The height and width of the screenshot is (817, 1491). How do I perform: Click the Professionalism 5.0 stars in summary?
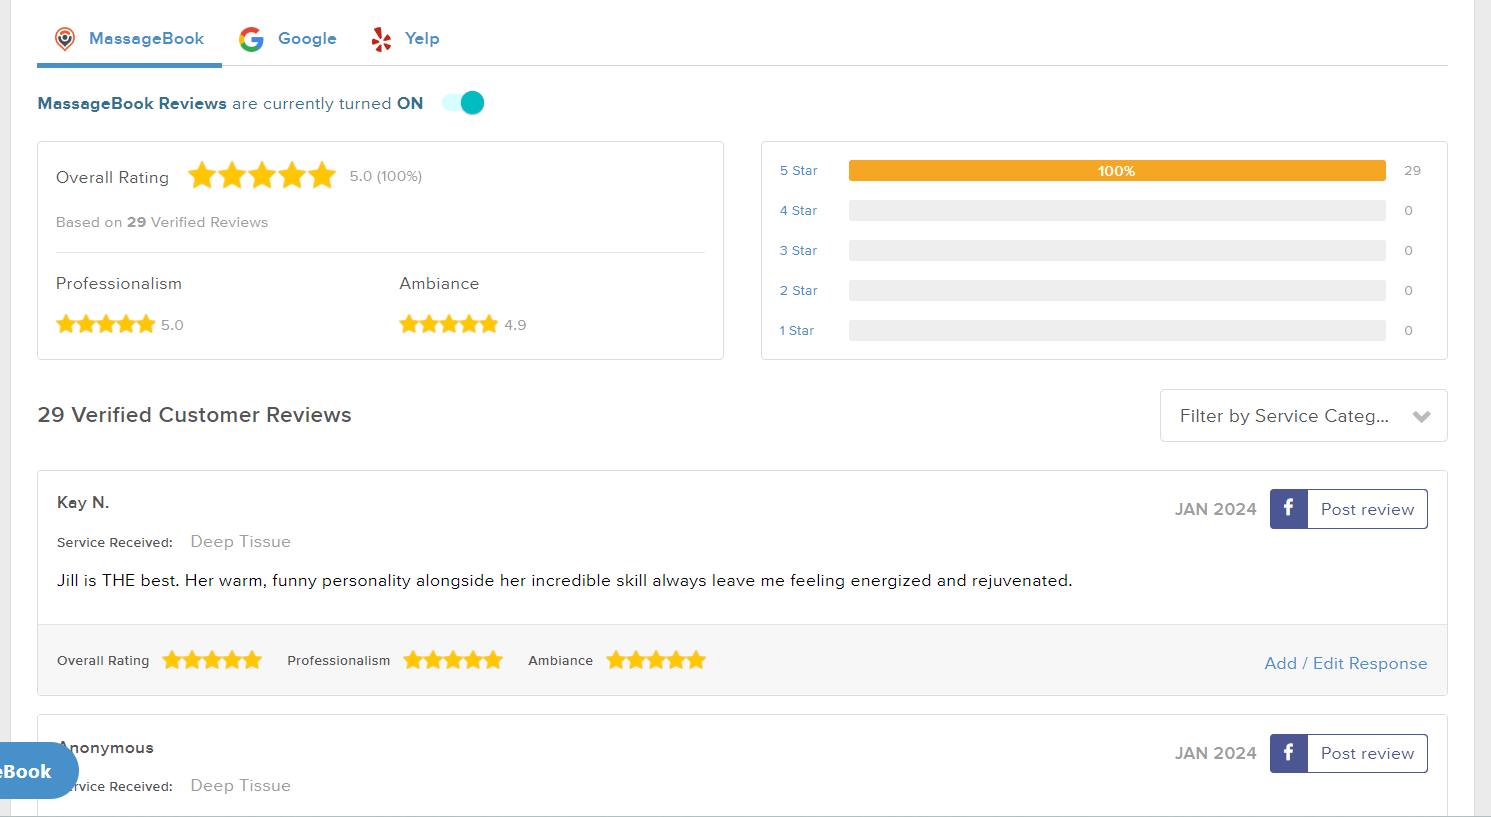[106, 324]
